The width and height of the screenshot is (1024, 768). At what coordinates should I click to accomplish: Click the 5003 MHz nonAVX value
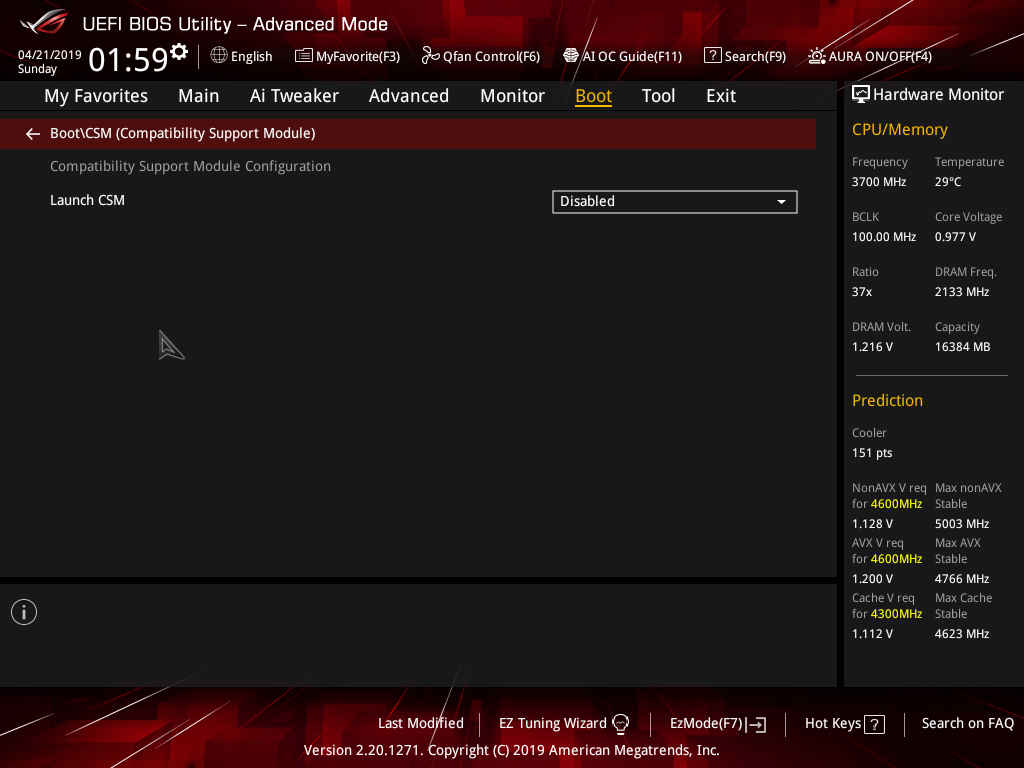[961, 524]
